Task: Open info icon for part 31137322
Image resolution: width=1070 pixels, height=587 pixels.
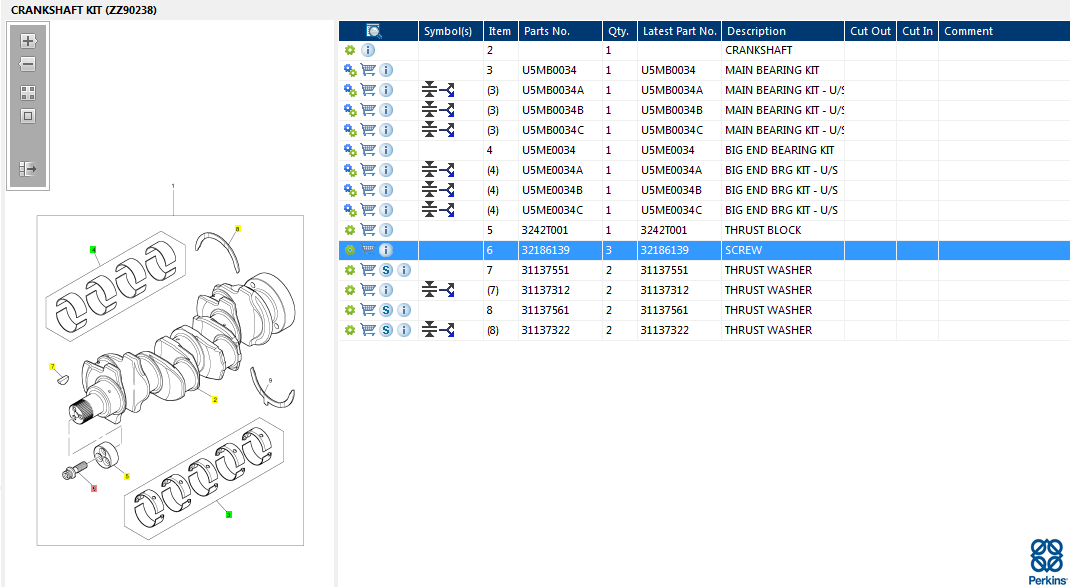Action: pyautogui.click(x=403, y=330)
